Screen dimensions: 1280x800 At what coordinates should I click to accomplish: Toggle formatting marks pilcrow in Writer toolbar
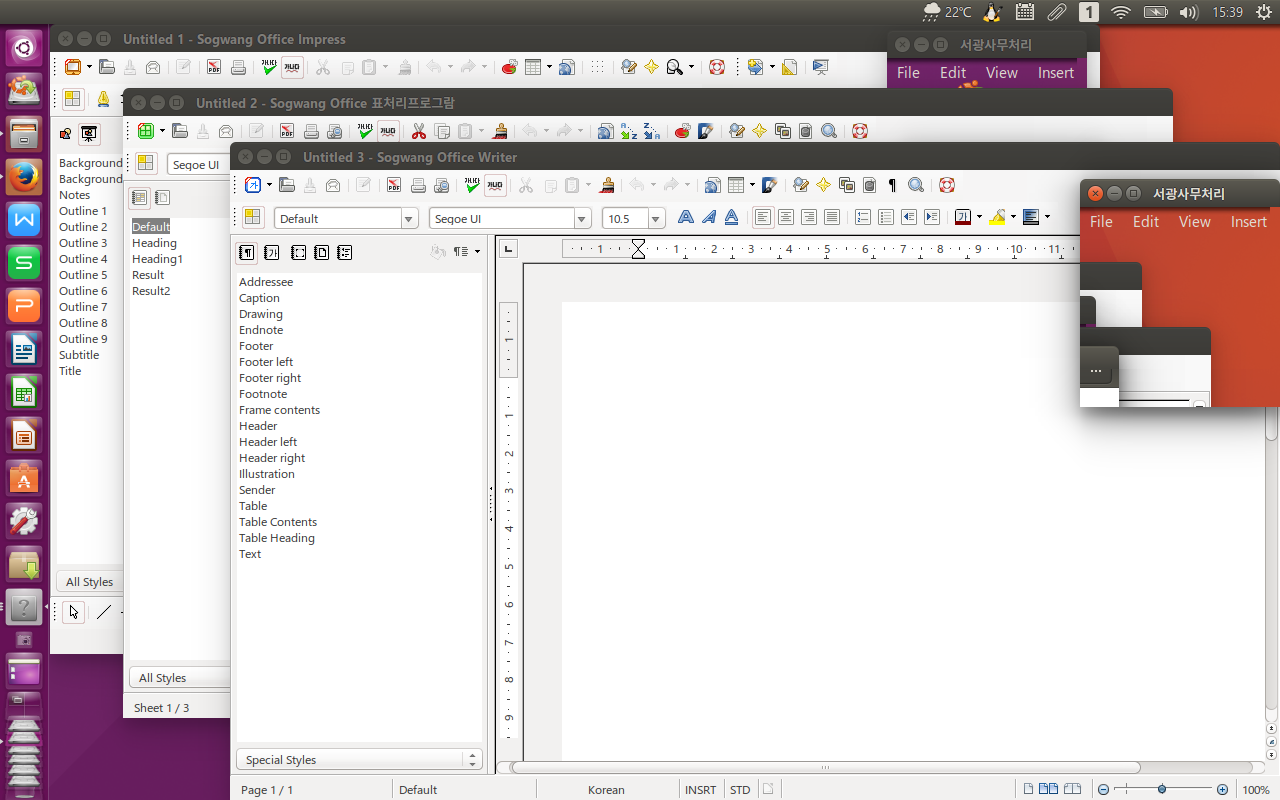pyautogui.click(x=892, y=185)
